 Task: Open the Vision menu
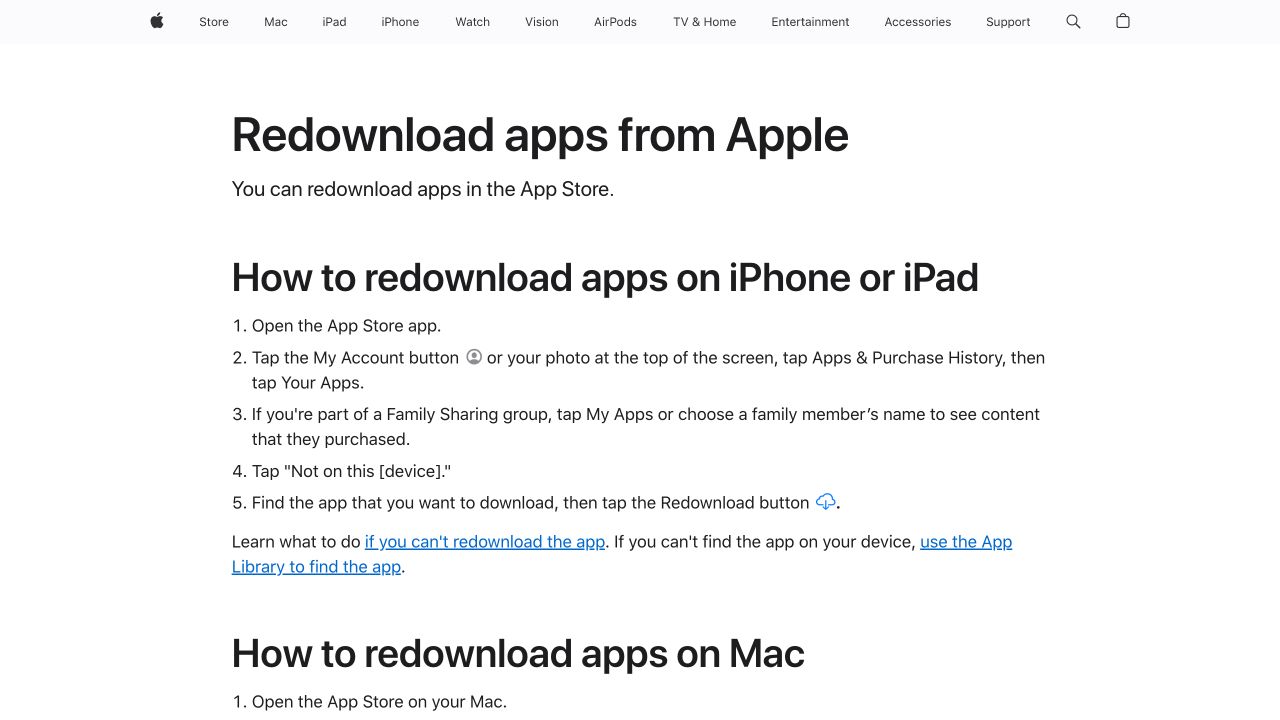click(542, 22)
